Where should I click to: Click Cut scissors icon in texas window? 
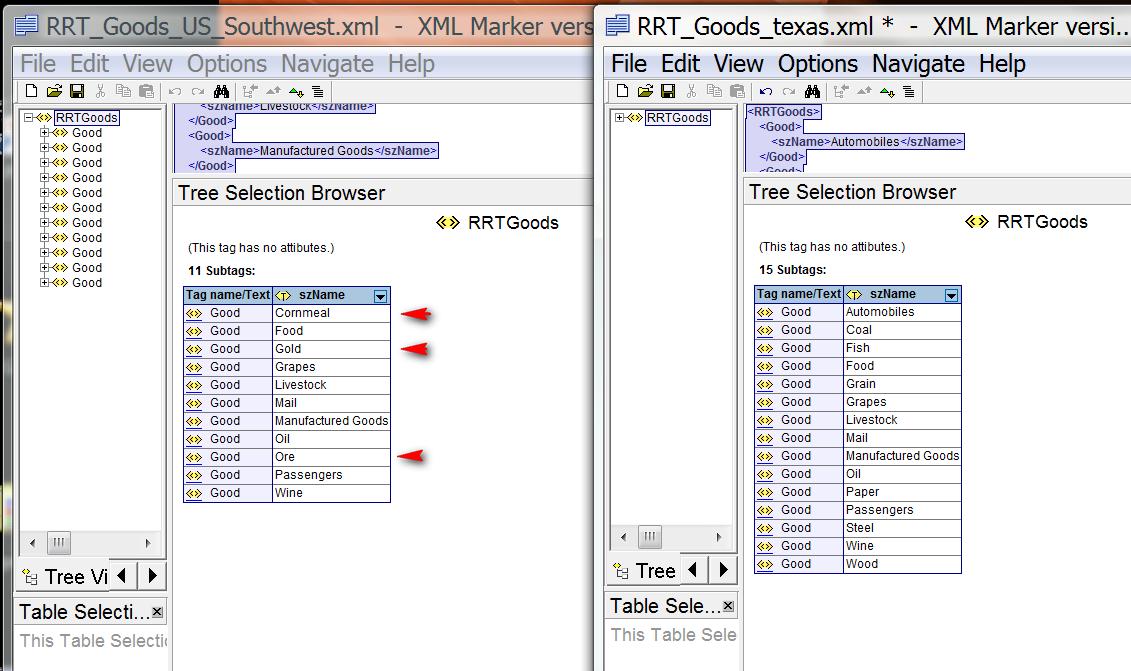[x=692, y=91]
